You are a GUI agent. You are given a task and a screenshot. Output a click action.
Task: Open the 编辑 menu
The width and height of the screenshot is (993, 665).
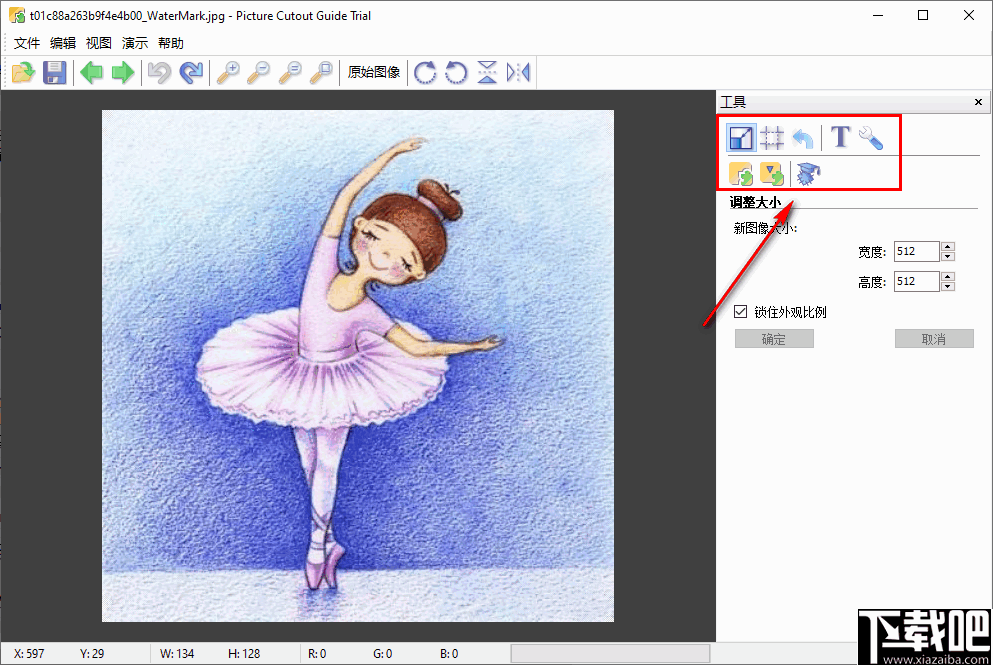pyautogui.click(x=63, y=43)
